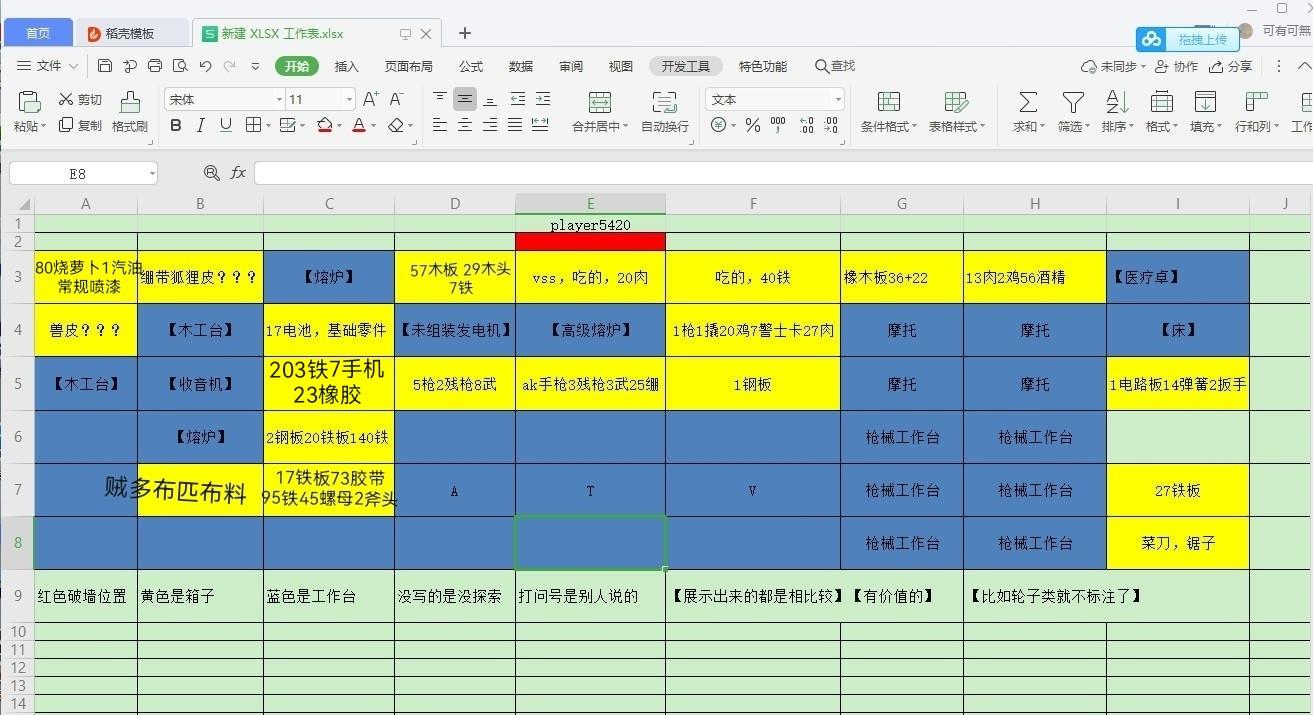Toggle Bold formatting
The image size is (1313, 715).
pyautogui.click(x=176, y=125)
